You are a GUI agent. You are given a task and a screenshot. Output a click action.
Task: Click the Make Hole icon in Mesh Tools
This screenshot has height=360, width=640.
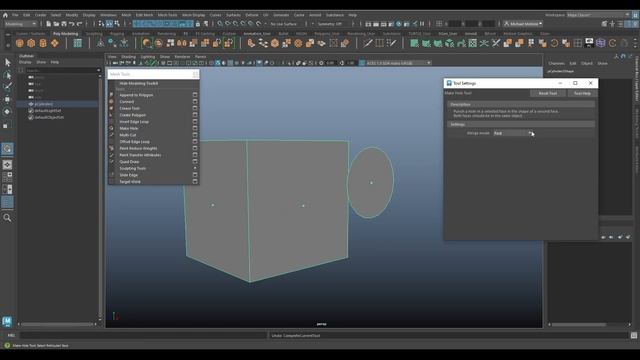(111, 128)
